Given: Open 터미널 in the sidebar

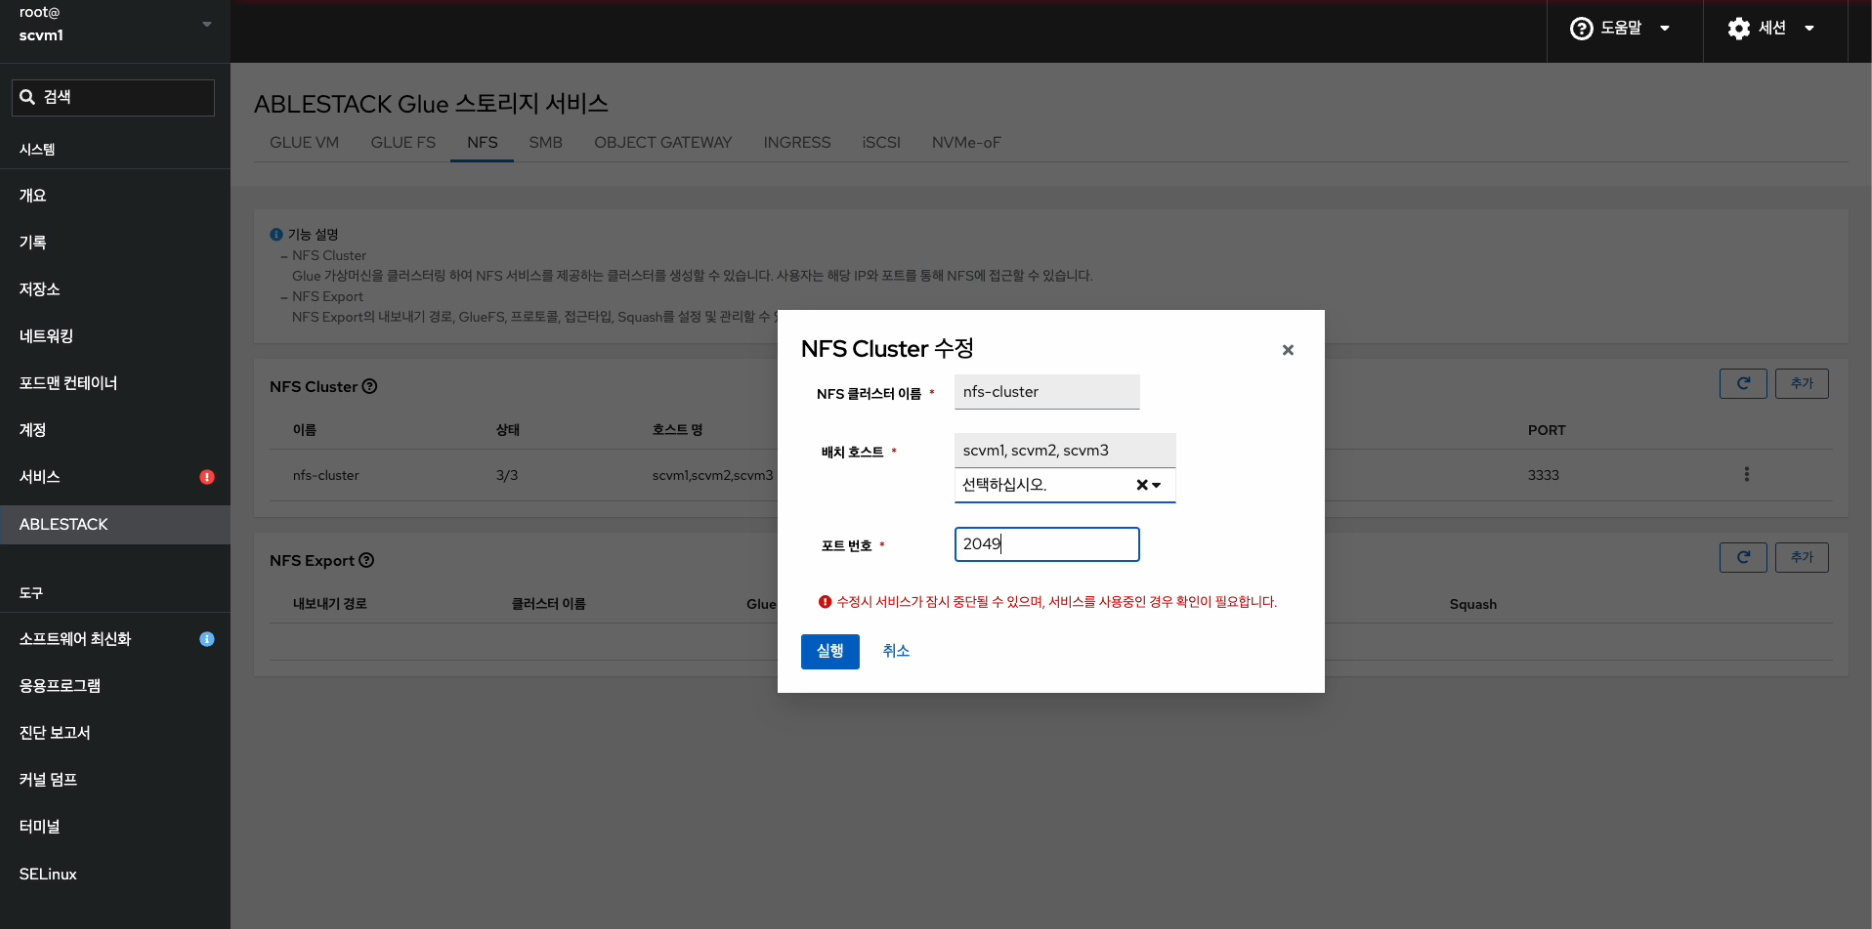Looking at the screenshot, I should tap(40, 827).
